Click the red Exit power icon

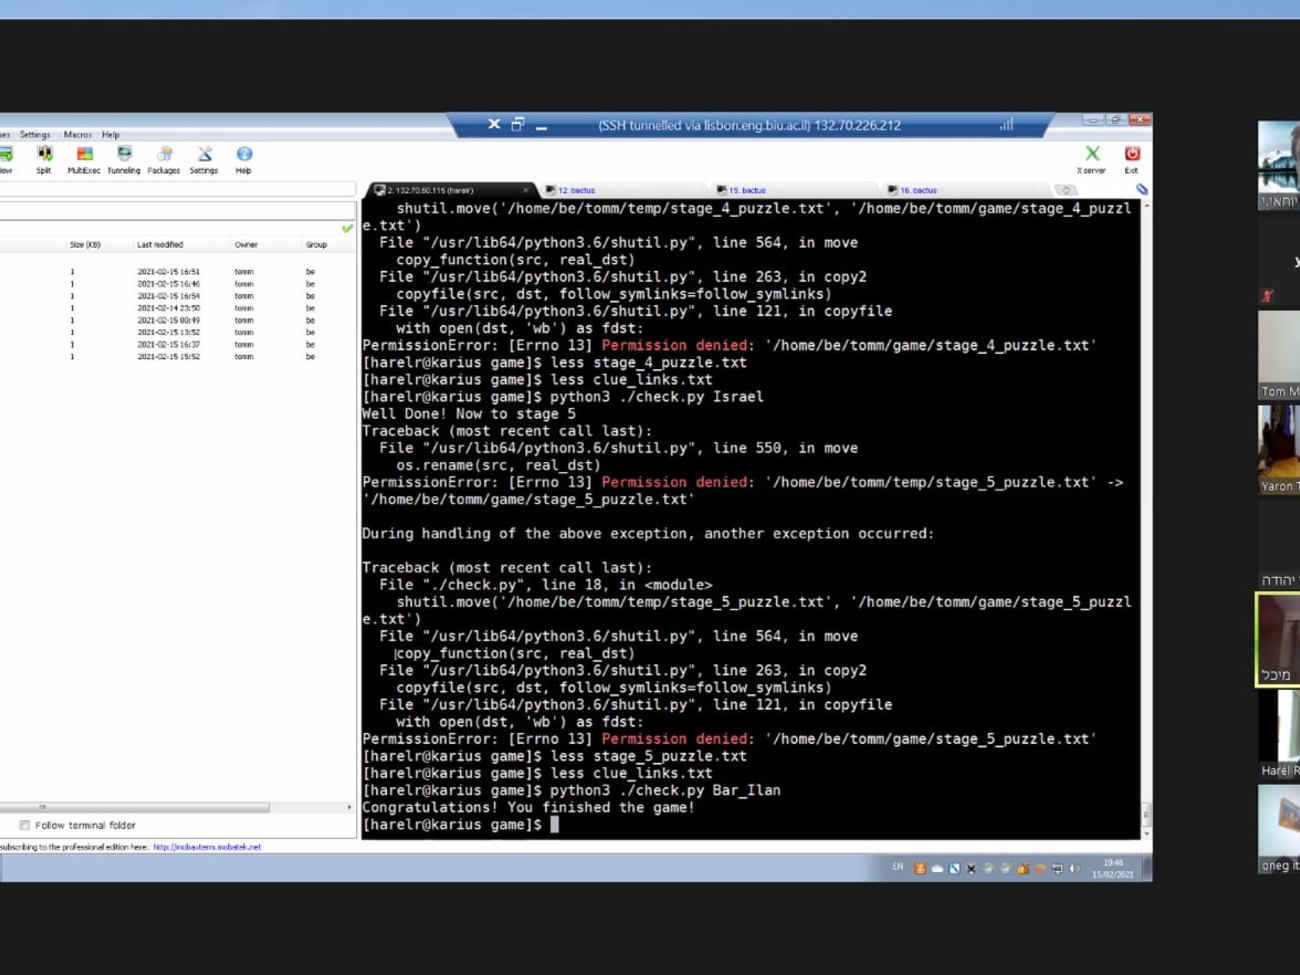click(1132, 157)
